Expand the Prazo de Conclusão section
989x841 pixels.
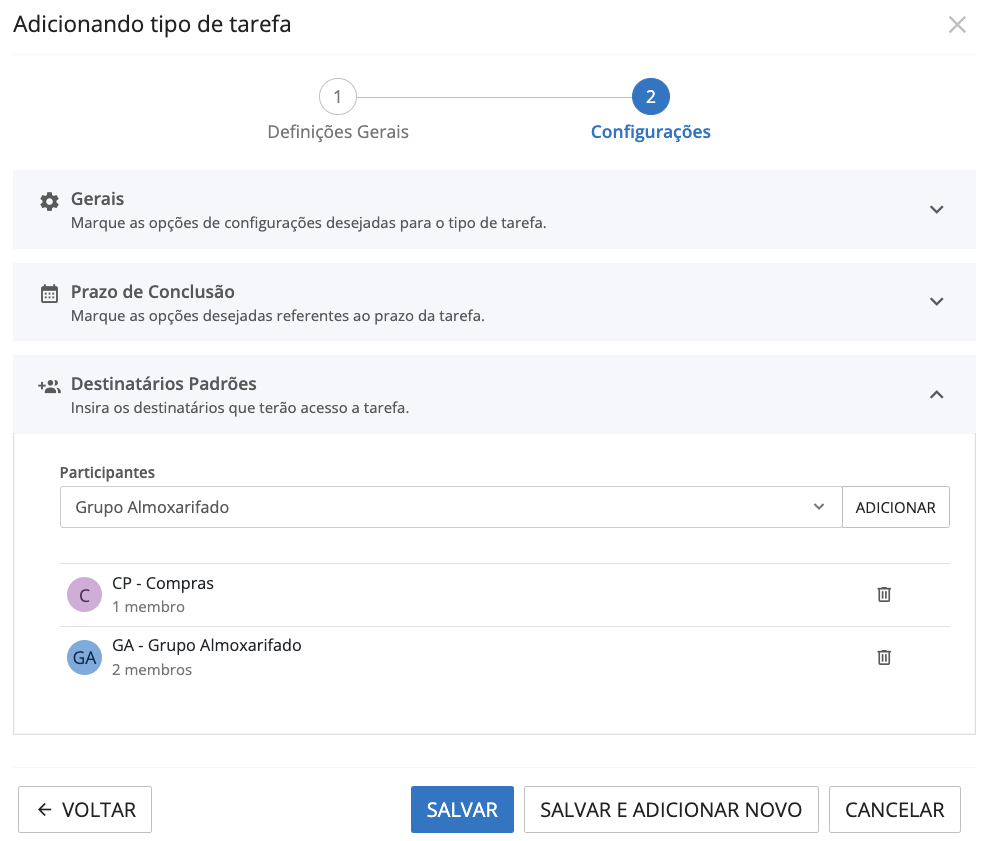coord(937,301)
